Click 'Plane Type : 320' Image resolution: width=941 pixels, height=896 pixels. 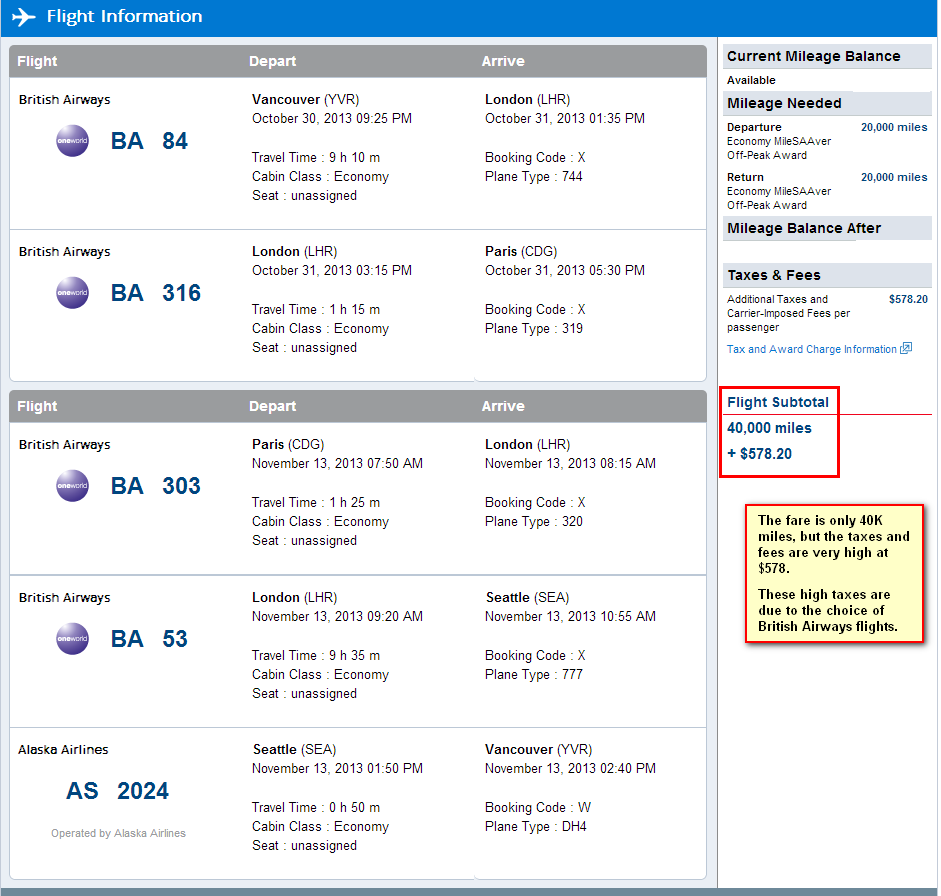coord(534,522)
